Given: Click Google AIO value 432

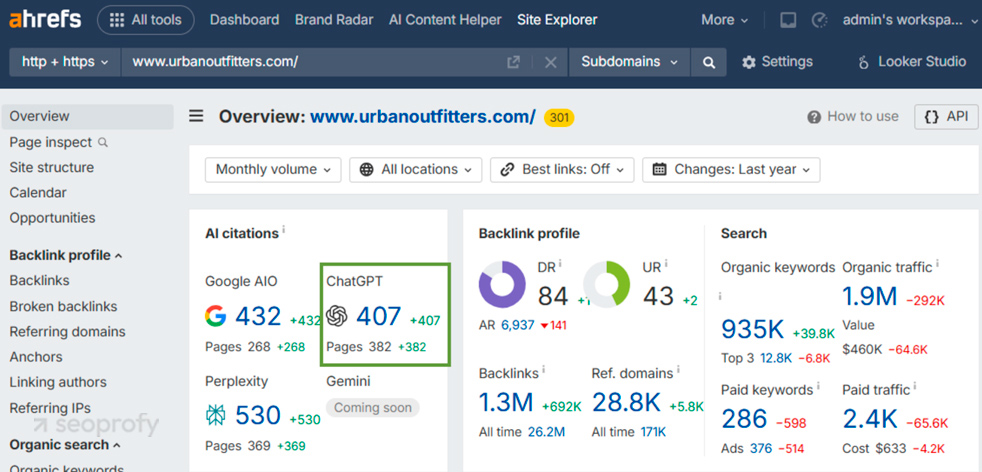Looking at the screenshot, I should [x=258, y=316].
